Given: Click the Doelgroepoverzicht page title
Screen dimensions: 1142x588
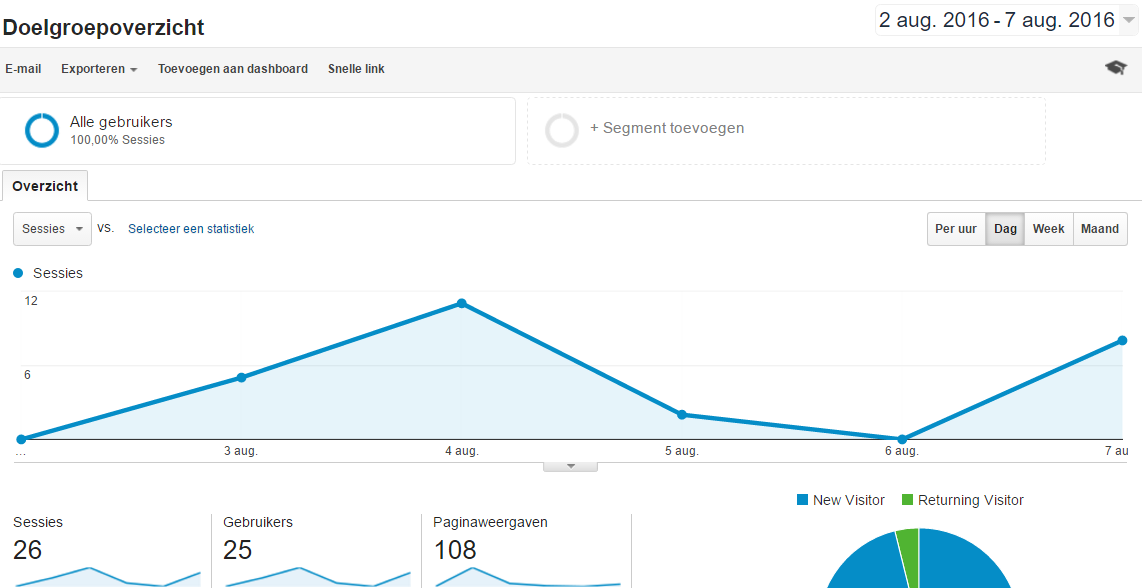Looking at the screenshot, I should coord(103,28).
